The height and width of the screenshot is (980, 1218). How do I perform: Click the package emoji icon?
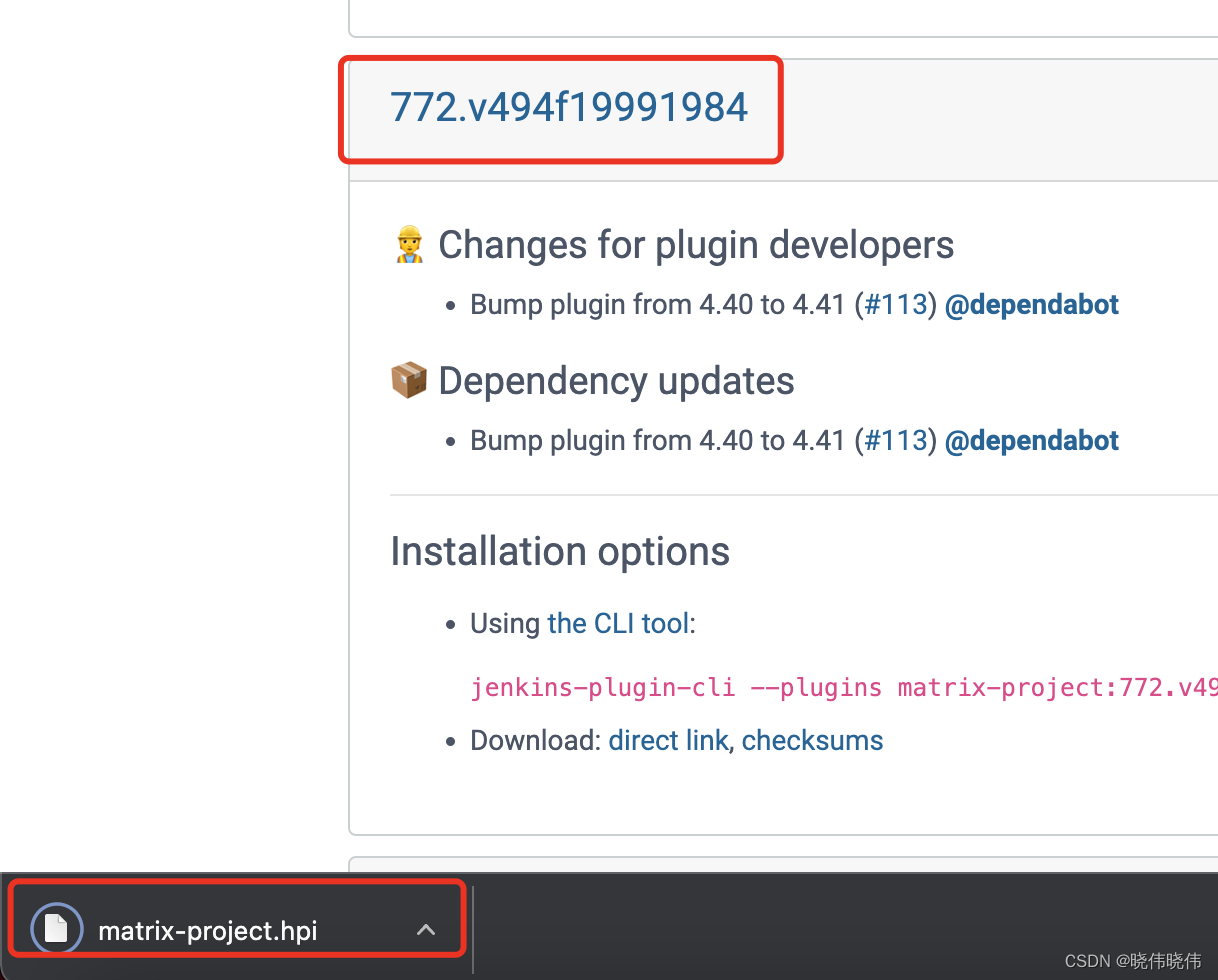[409, 381]
